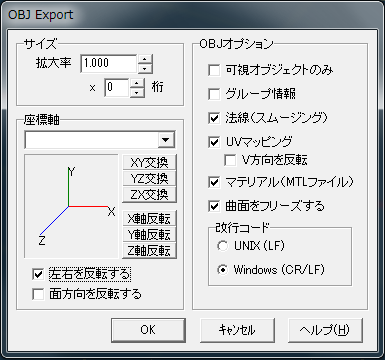
Task: Click the 拡大率 value field showing 1.000
Action: coord(109,63)
